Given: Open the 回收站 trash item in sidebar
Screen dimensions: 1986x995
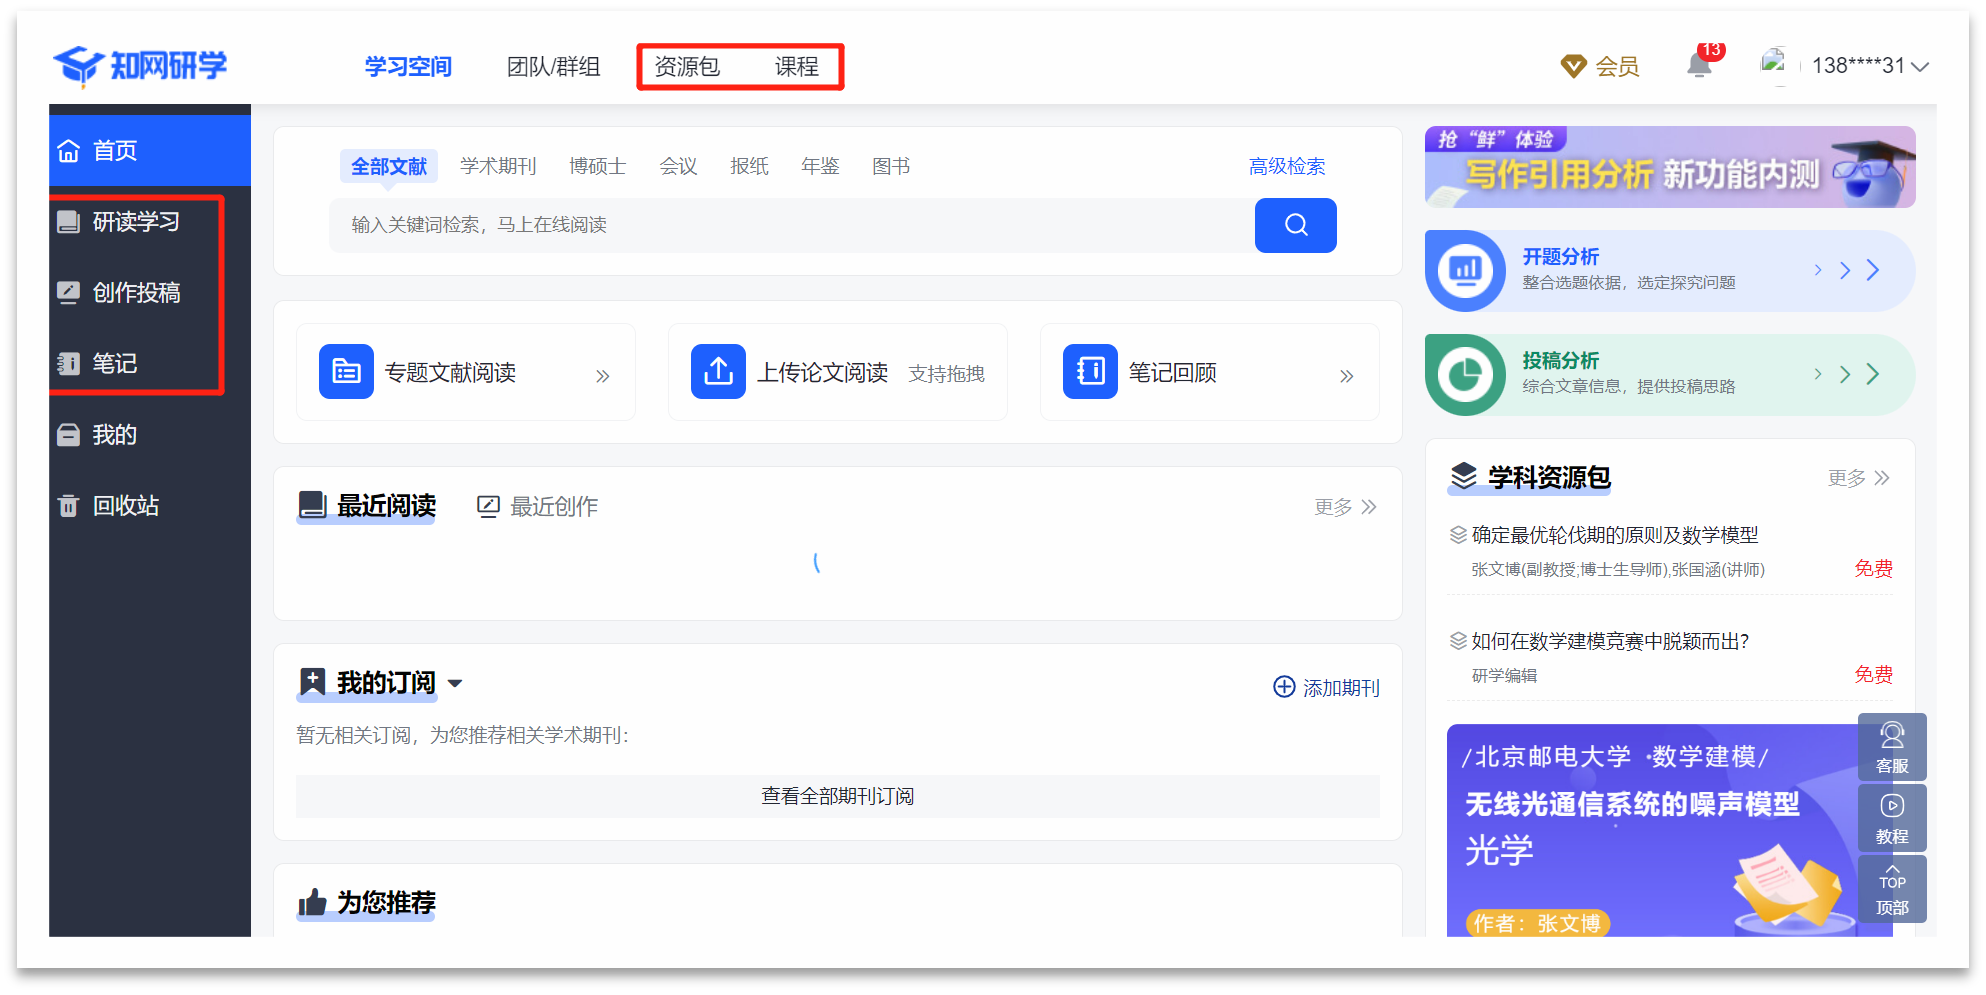Looking at the screenshot, I should coord(125,506).
